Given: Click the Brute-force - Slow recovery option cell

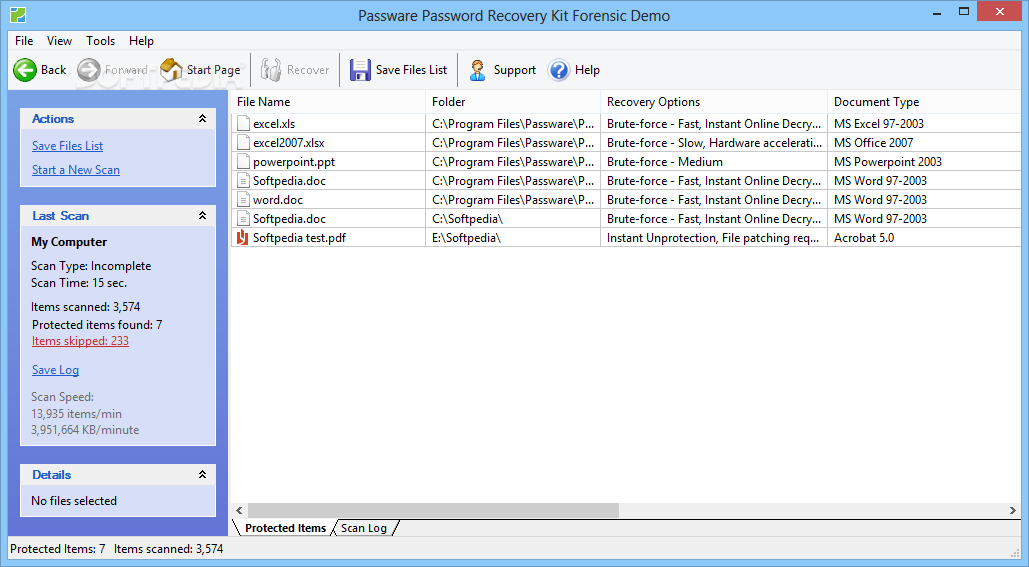Looking at the screenshot, I should [x=714, y=142].
